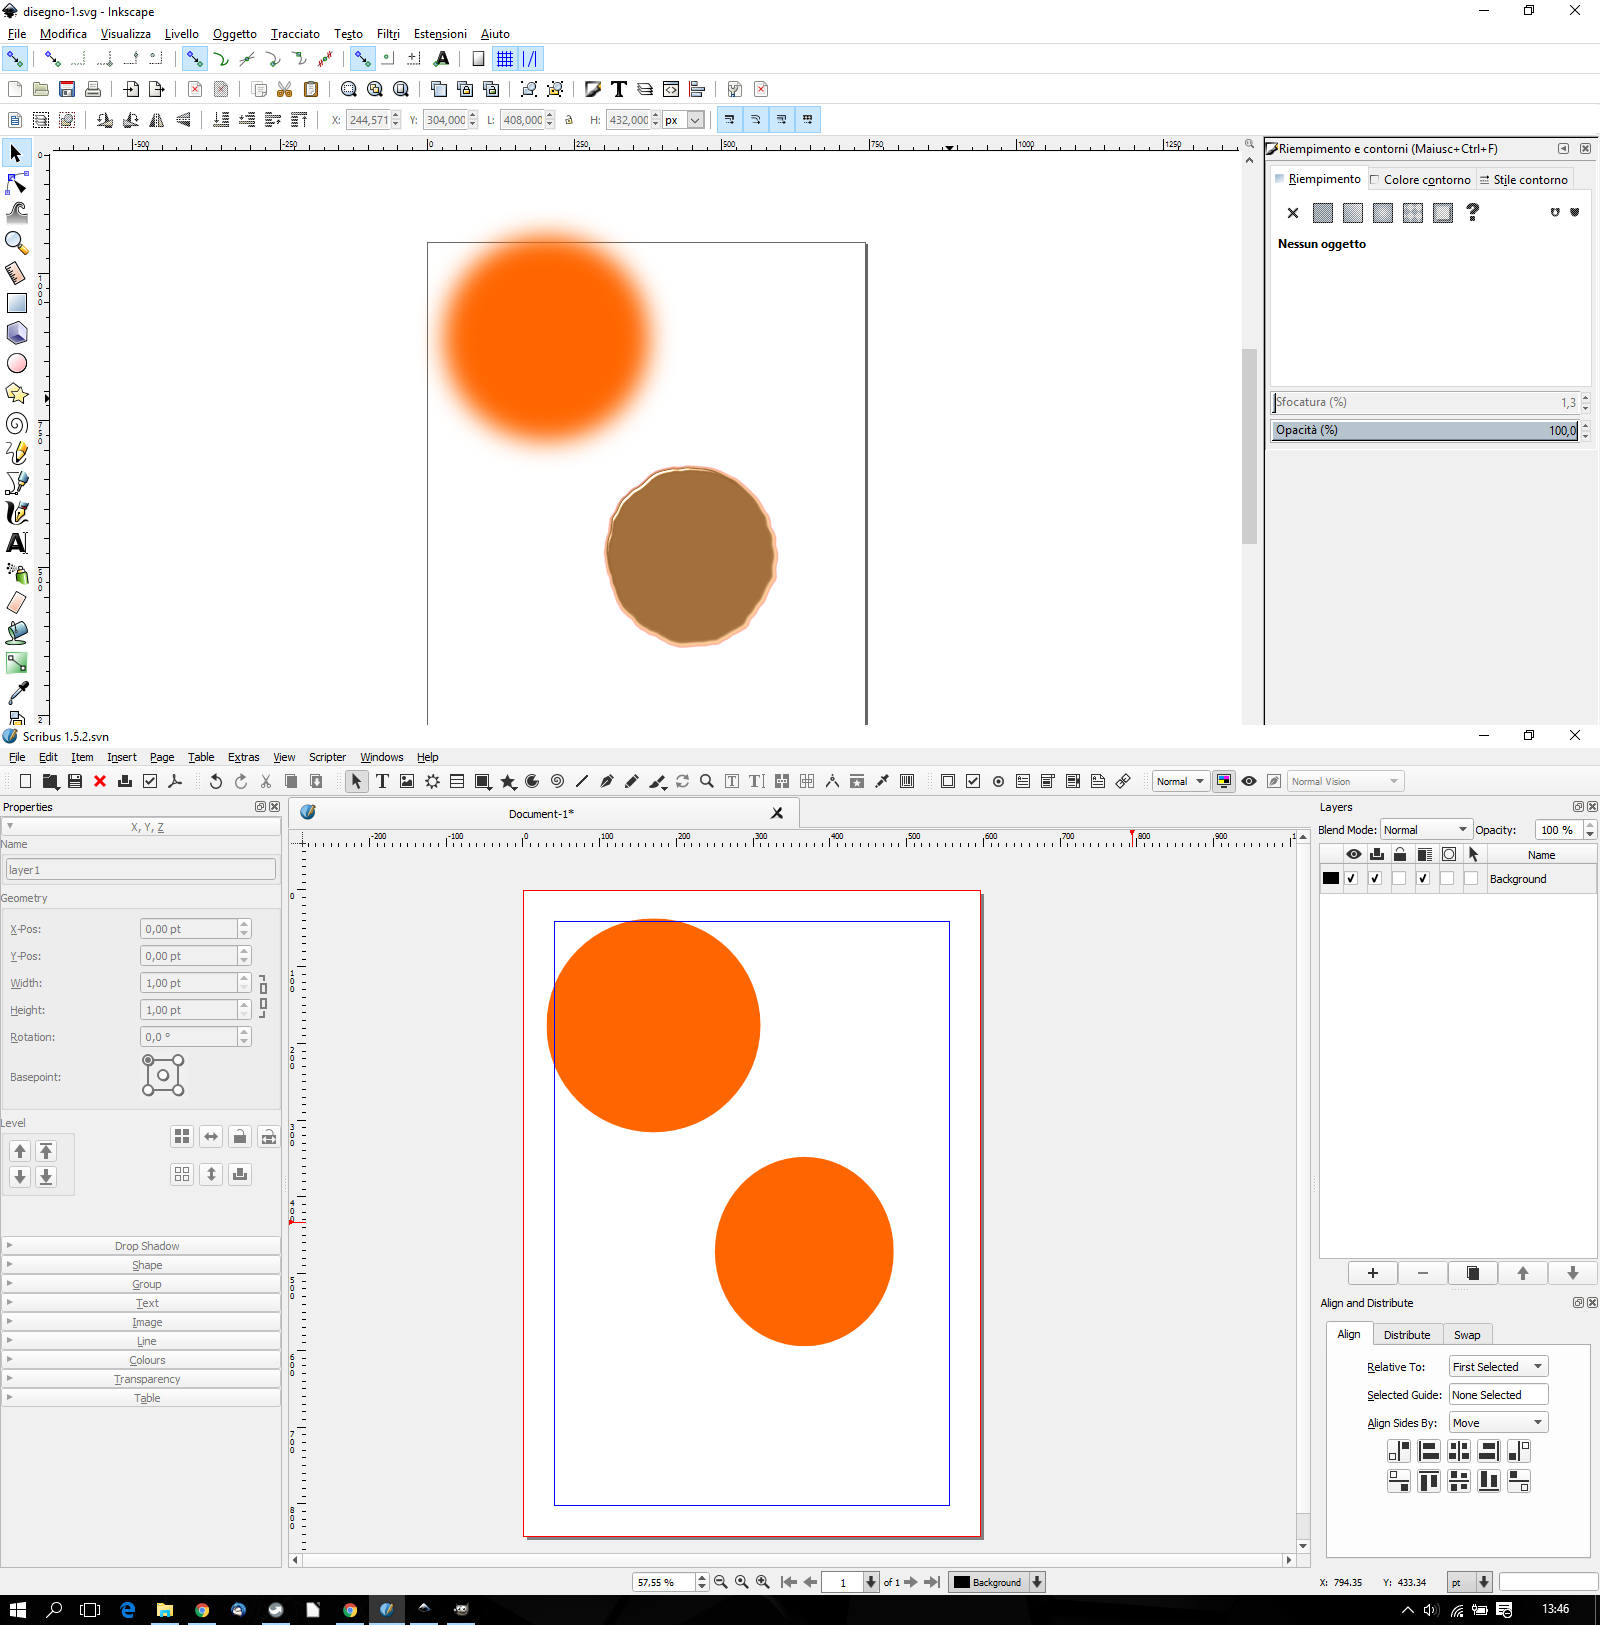
Task: Switch to Colore contorno tab
Action: pyautogui.click(x=1420, y=180)
